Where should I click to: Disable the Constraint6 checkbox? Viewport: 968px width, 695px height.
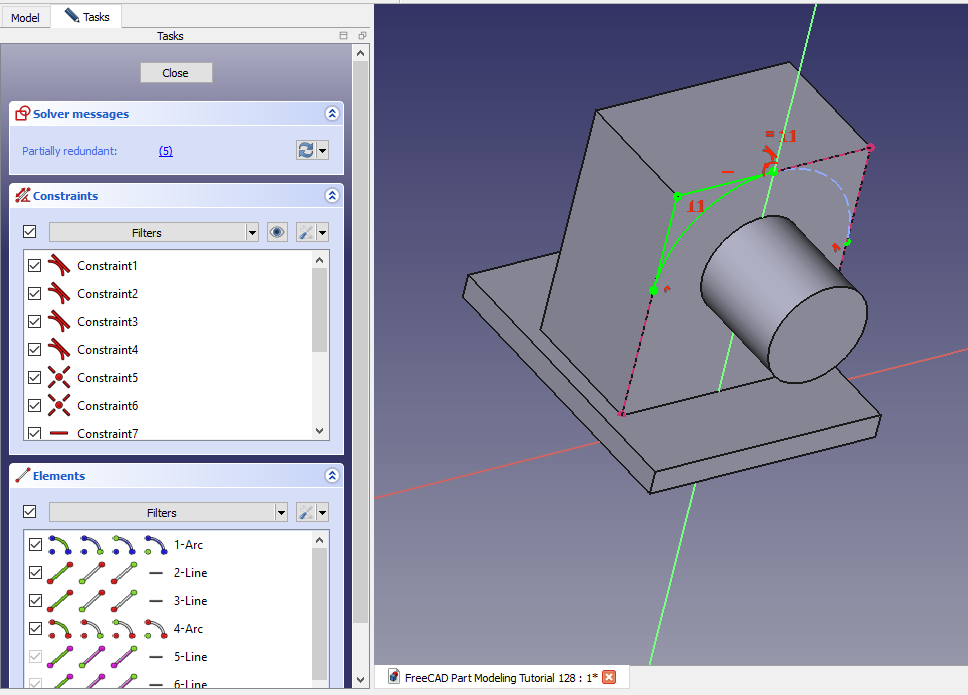click(35, 406)
